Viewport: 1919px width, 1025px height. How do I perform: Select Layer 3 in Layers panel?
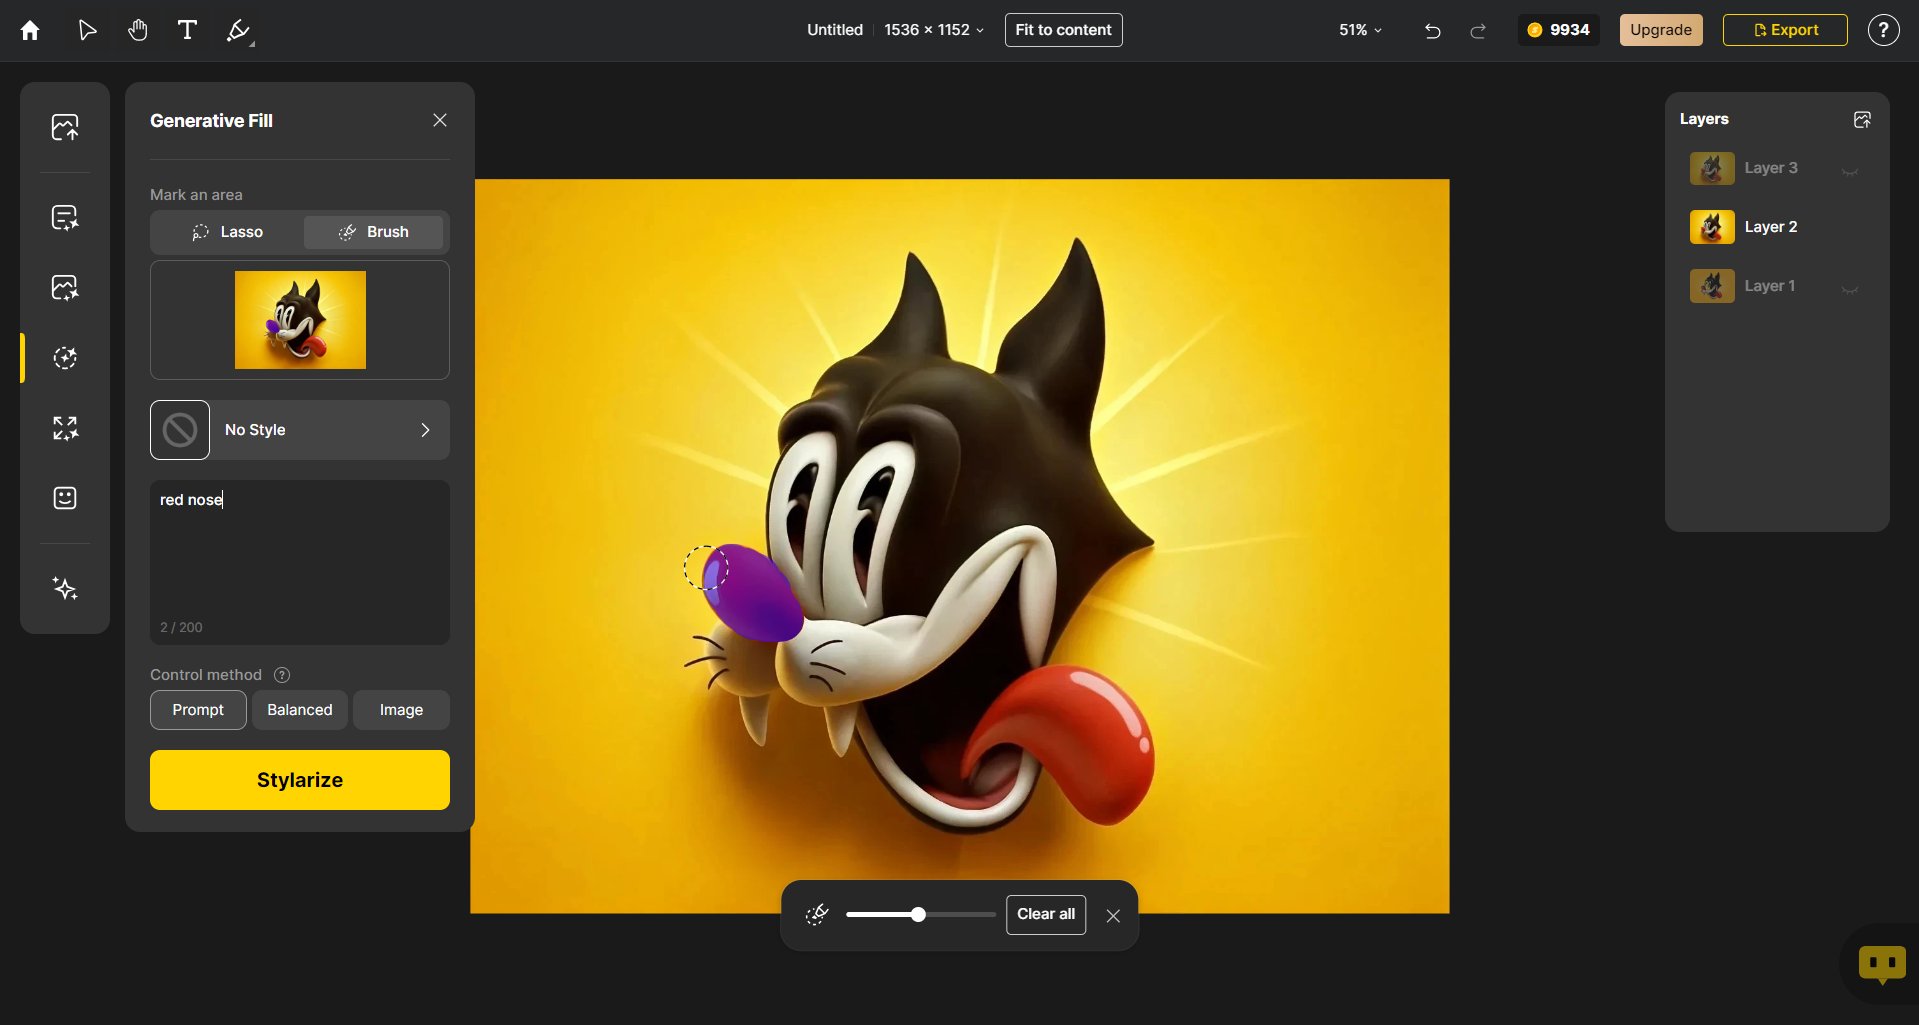click(1777, 168)
